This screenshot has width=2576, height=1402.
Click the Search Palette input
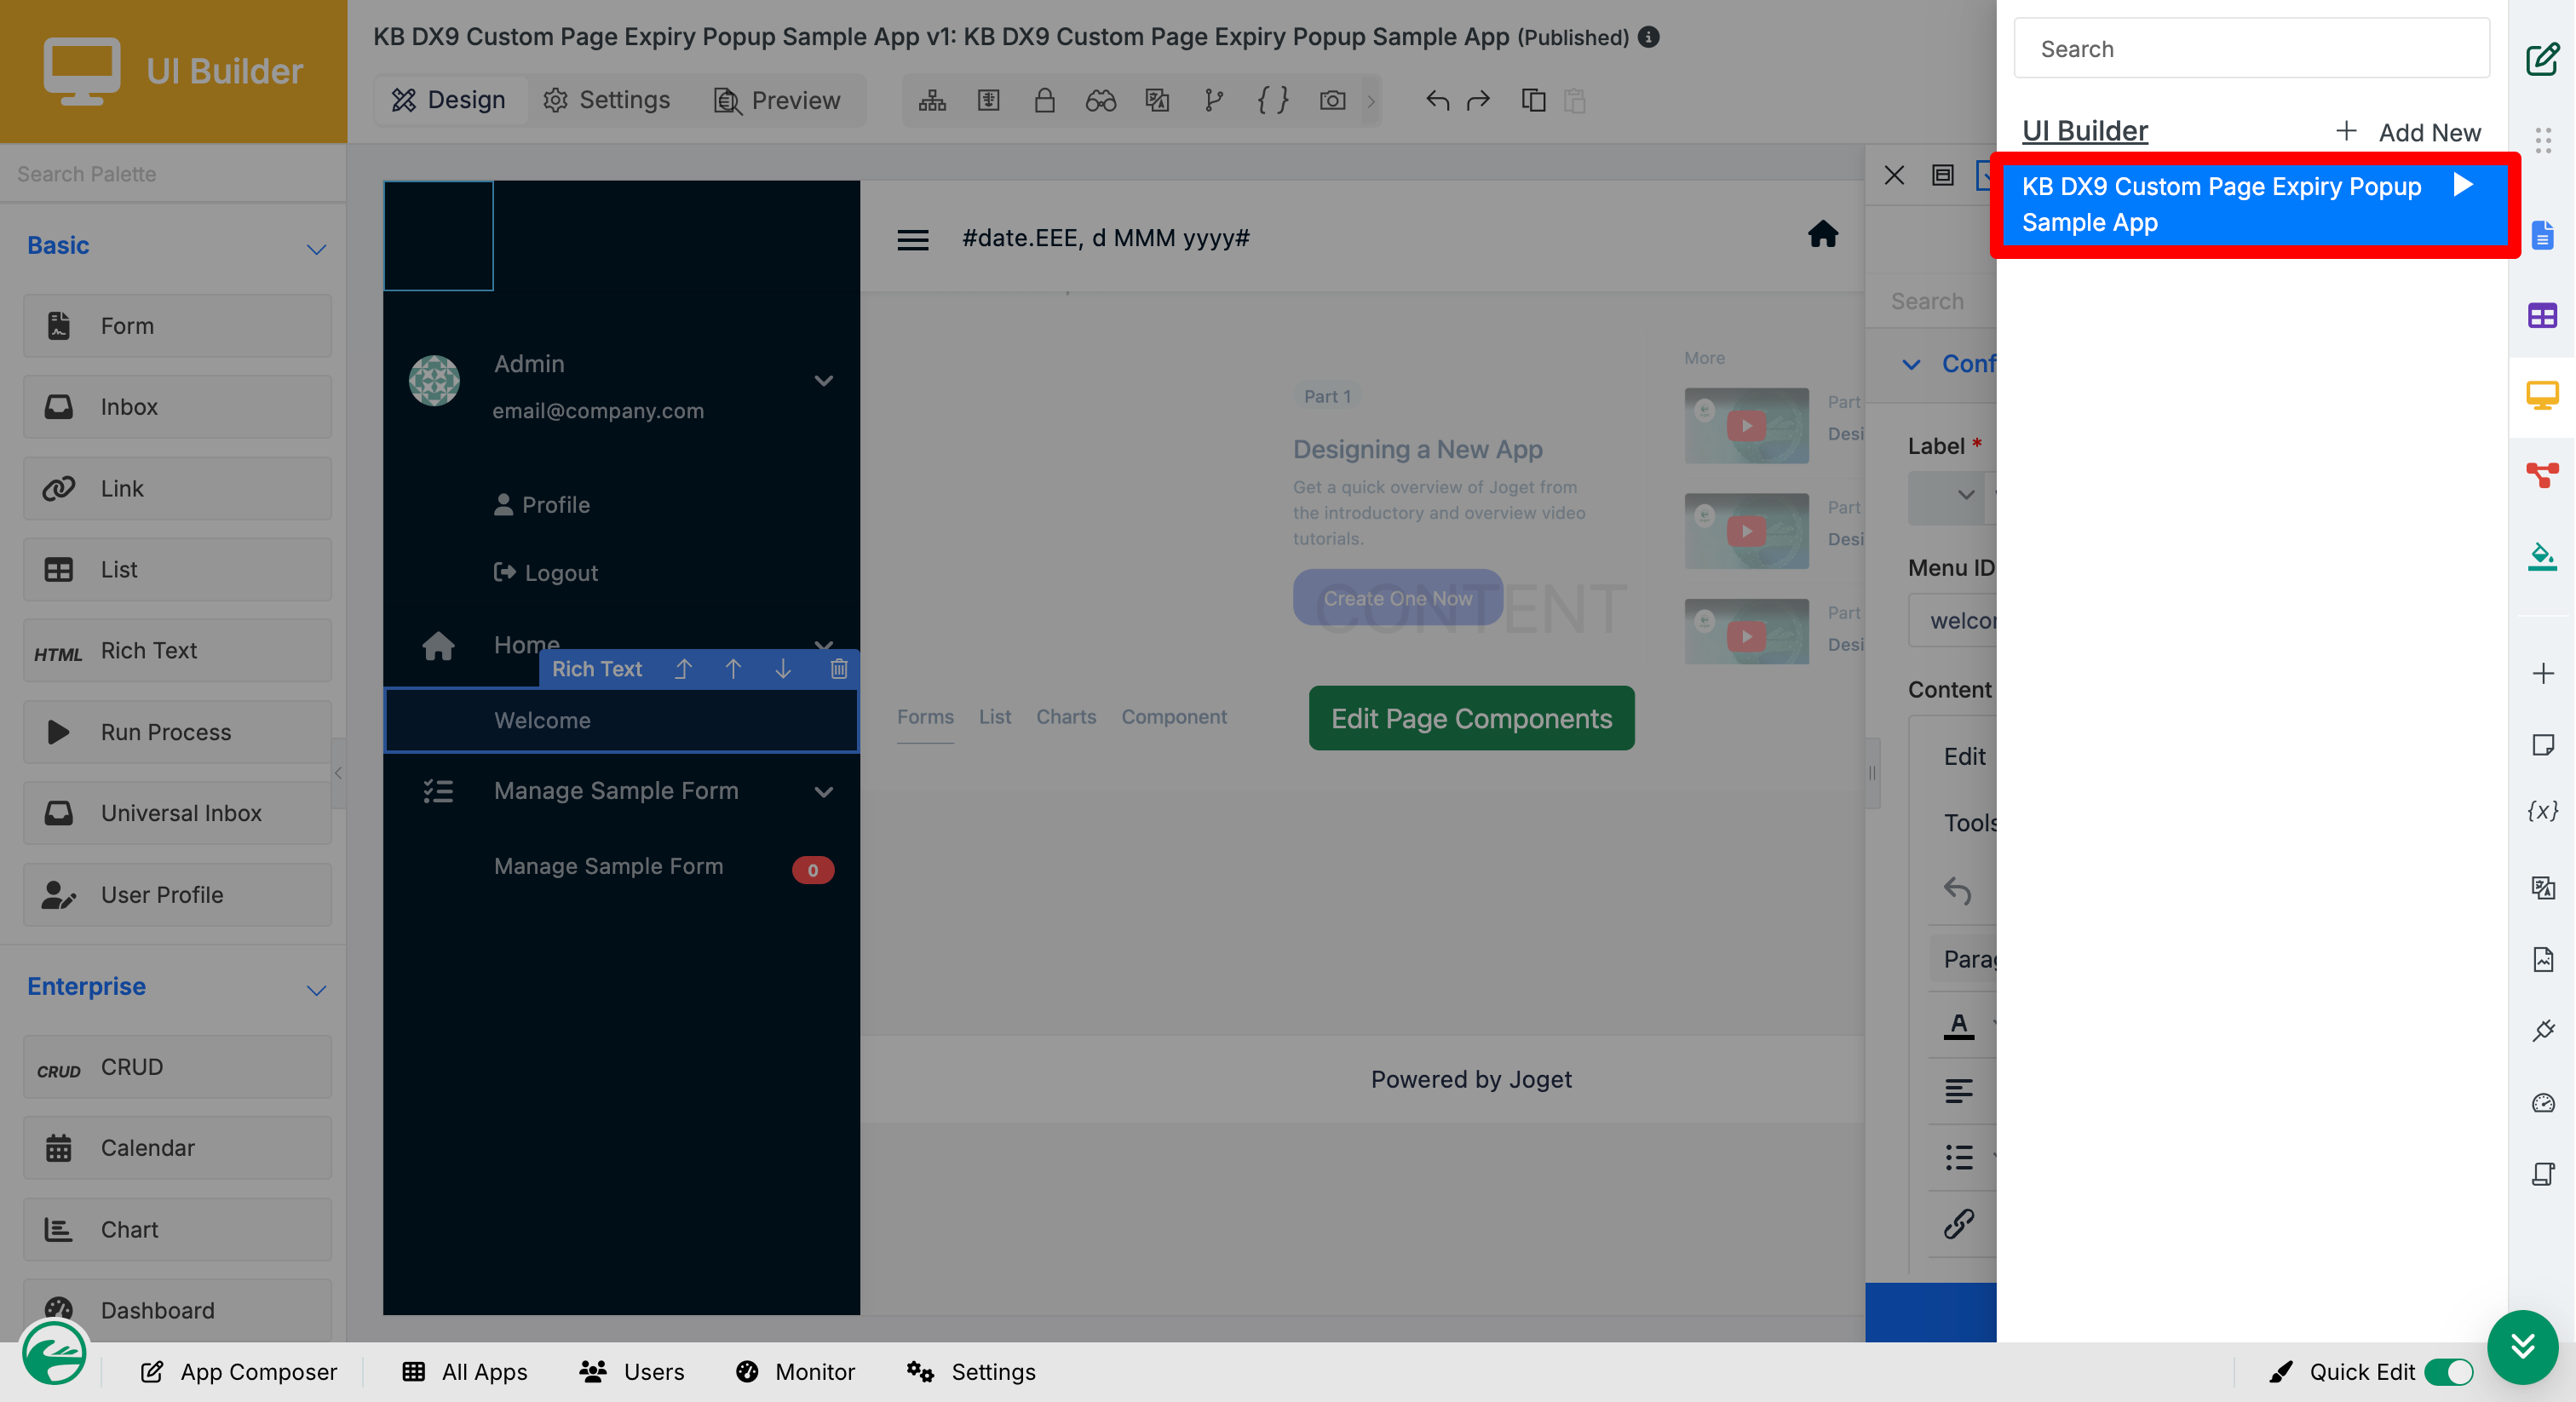click(x=173, y=174)
